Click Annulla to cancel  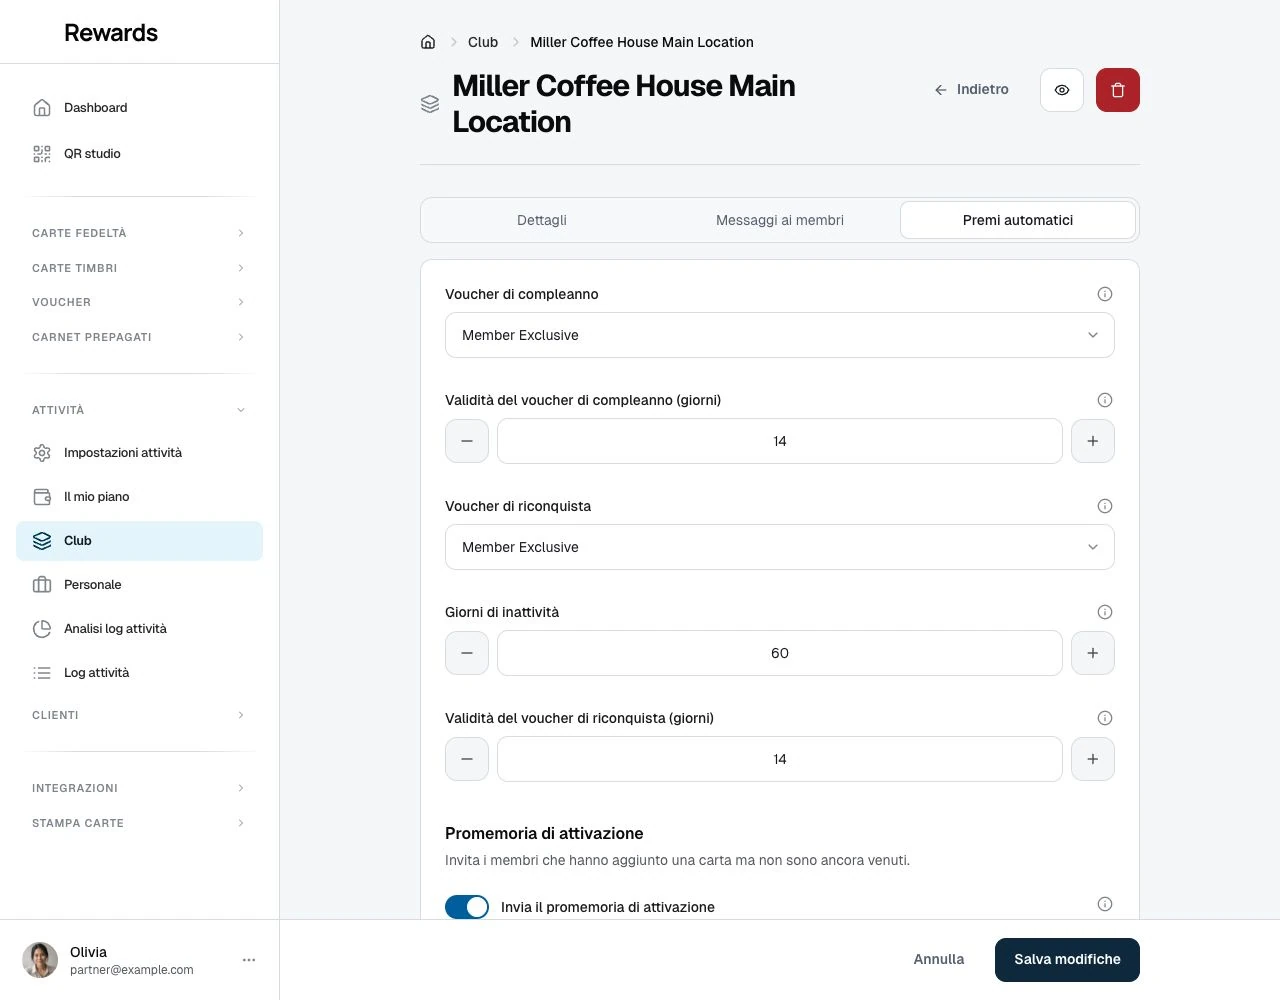(x=939, y=959)
